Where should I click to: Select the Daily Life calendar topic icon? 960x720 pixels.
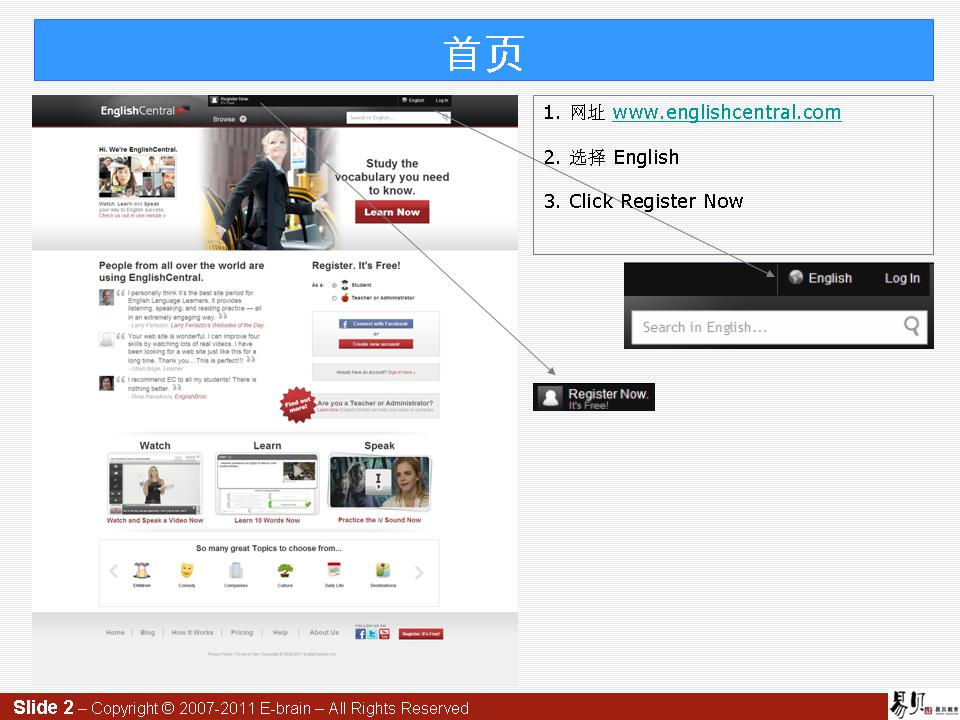click(334, 569)
